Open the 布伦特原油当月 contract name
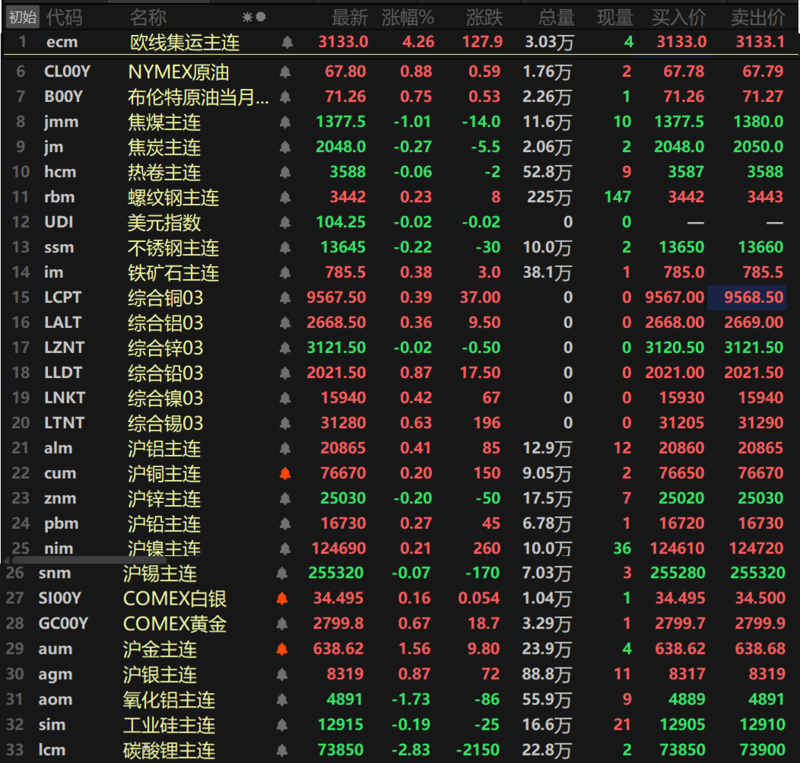 click(198, 97)
